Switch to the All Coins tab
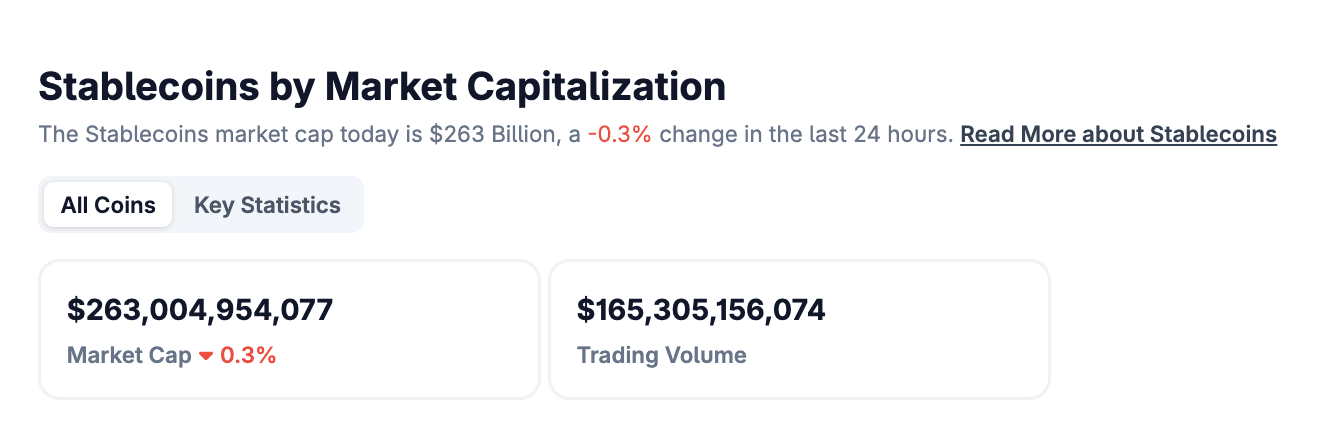 click(x=108, y=205)
